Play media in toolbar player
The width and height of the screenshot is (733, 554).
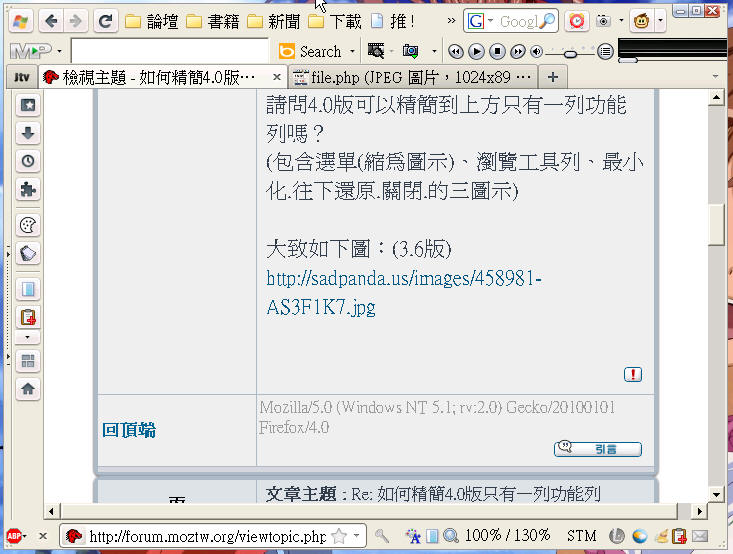coord(476,51)
